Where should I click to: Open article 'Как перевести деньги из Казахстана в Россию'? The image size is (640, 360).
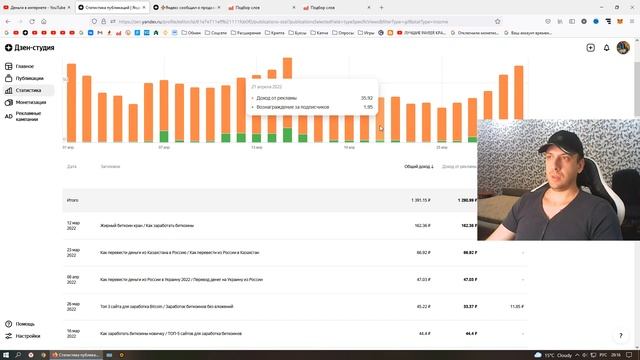(180, 253)
